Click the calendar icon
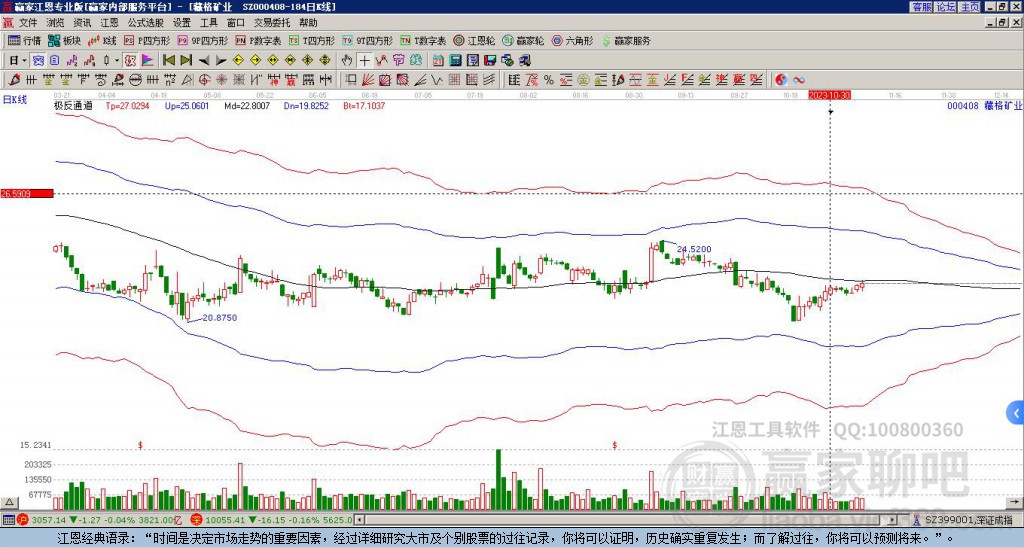 [438, 60]
